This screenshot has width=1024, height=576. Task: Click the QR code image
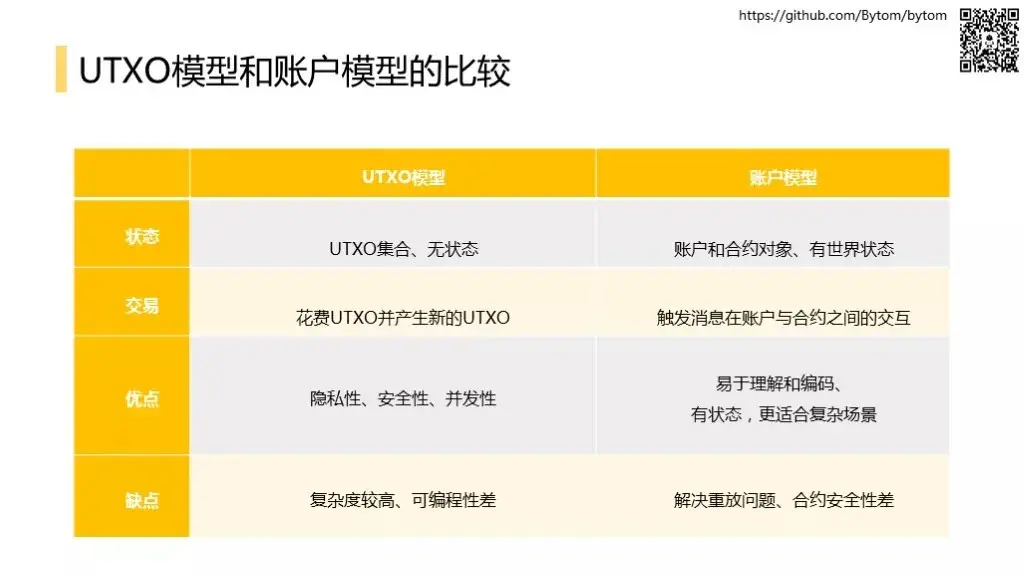(x=989, y=39)
